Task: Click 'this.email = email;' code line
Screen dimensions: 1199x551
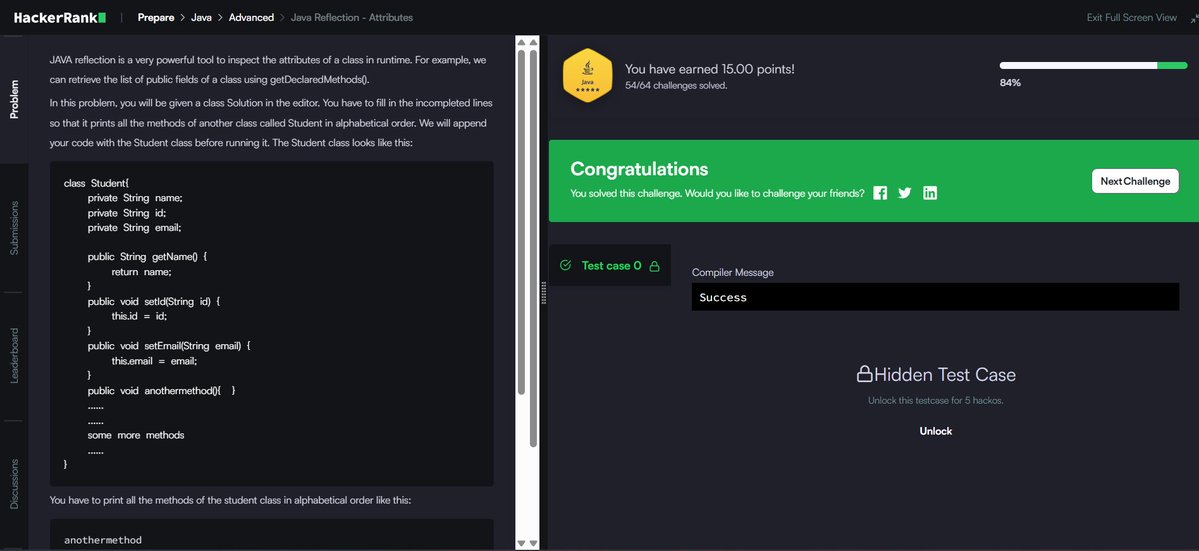Action: tap(154, 361)
